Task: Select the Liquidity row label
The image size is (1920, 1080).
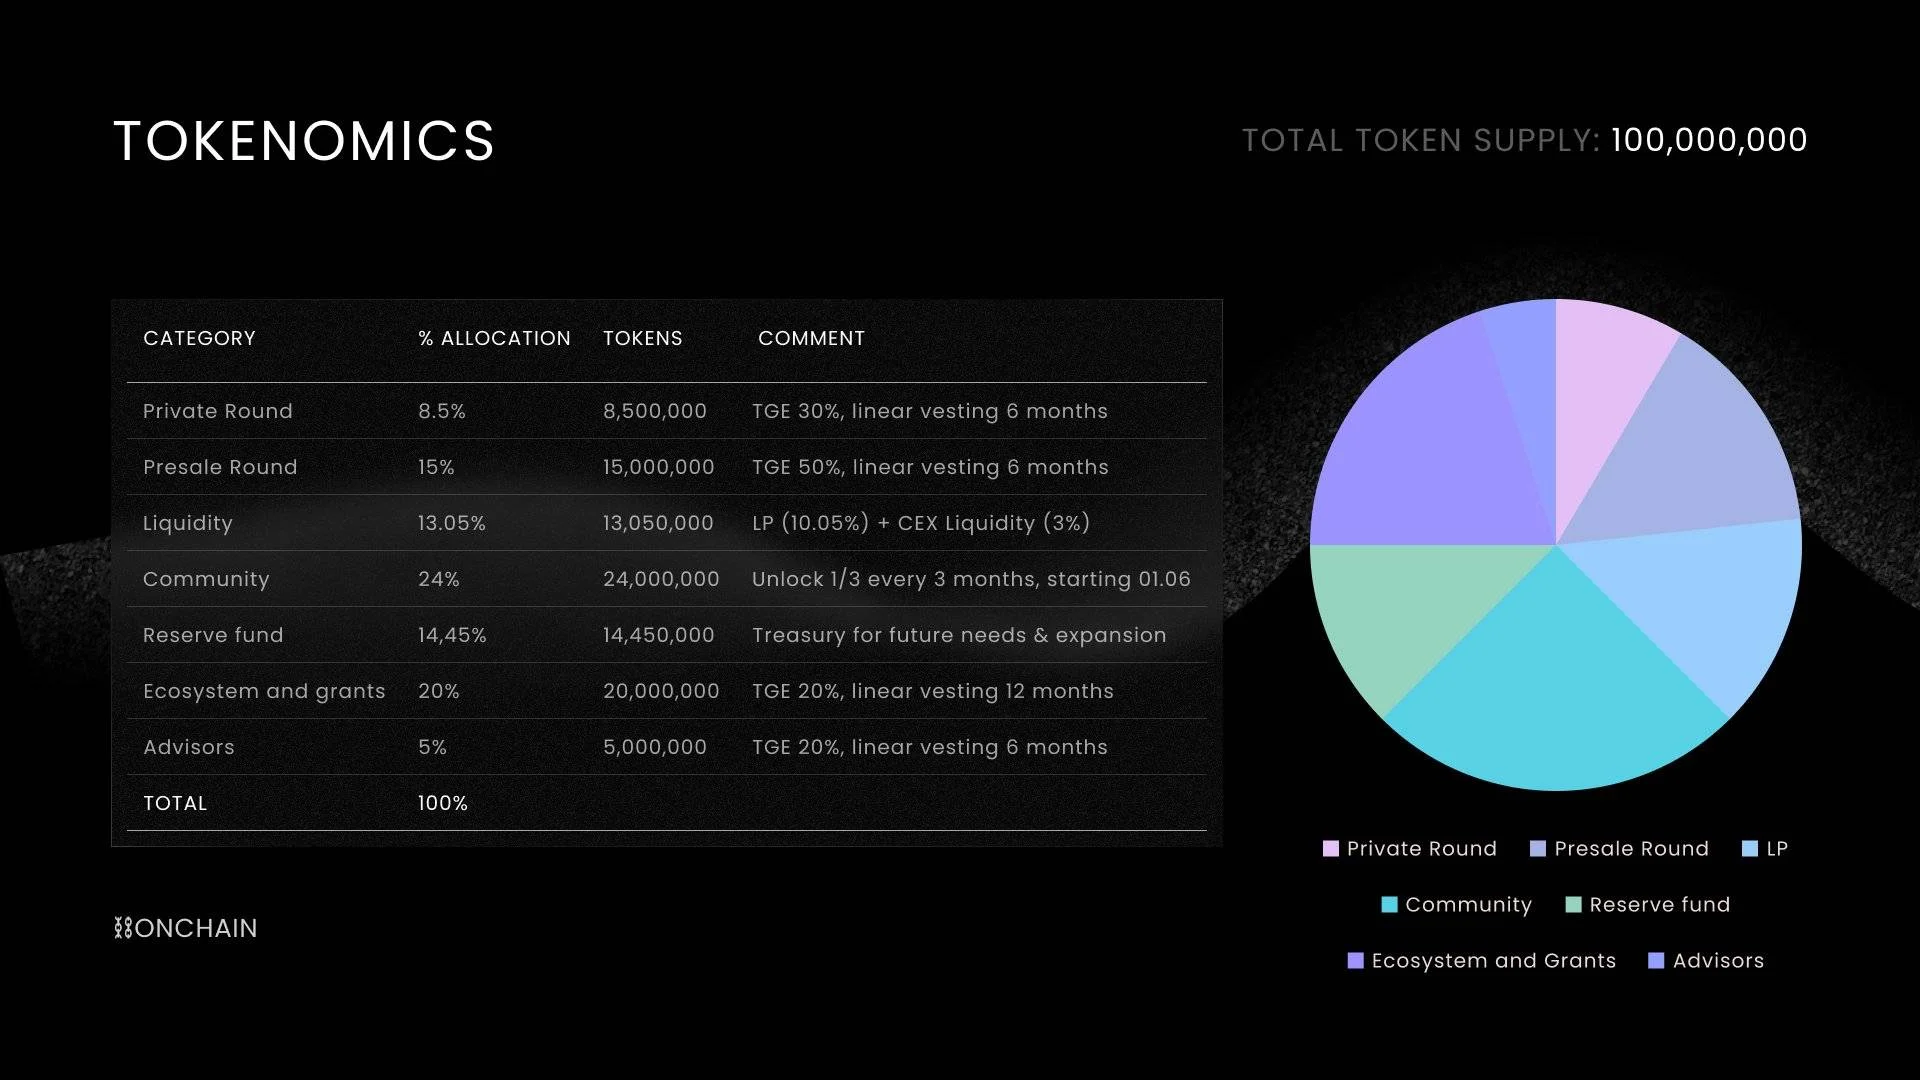Action: [x=188, y=524]
